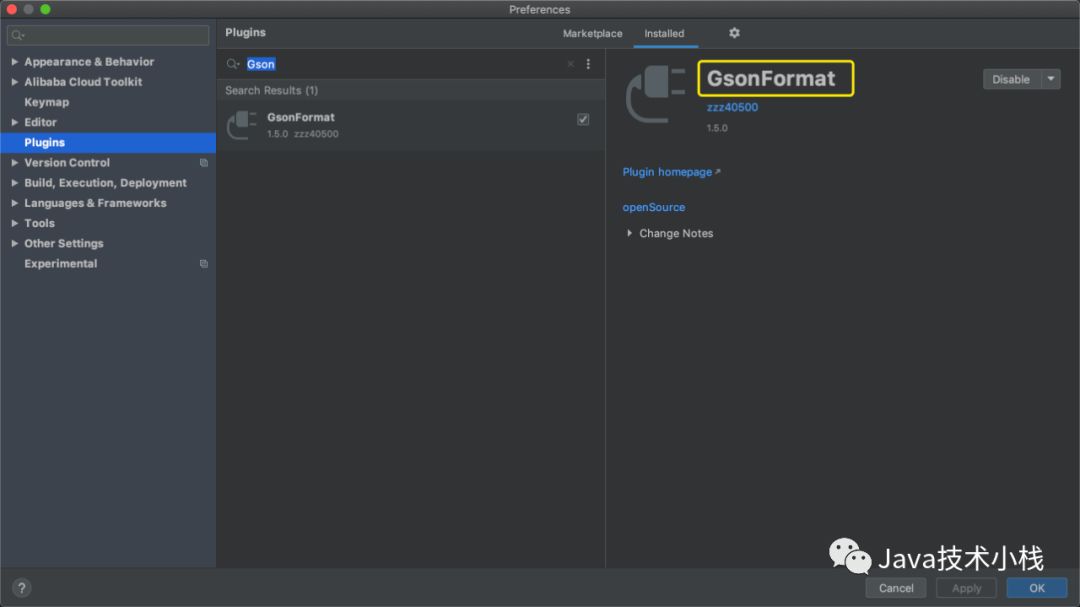Screen dimensions: 1080x607
Task: Open the Disable button dropdown arrow
Action: (x=1050, y=79)
